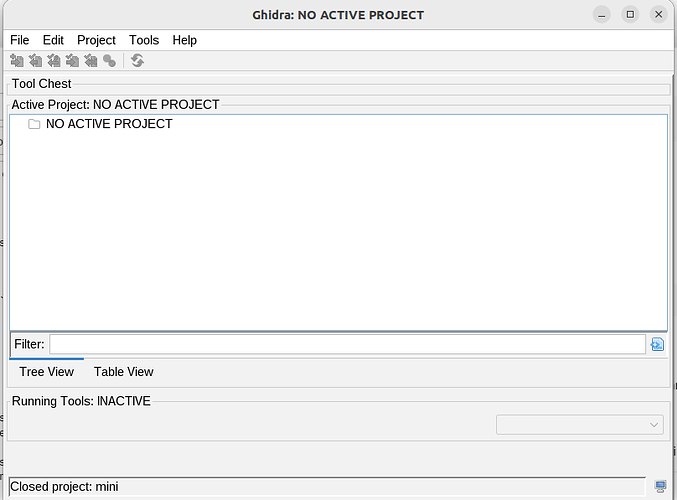The height and width of the screenshot is (500, 677).
Task: Maximize the Ghidra window
Action: pos(630,15)
